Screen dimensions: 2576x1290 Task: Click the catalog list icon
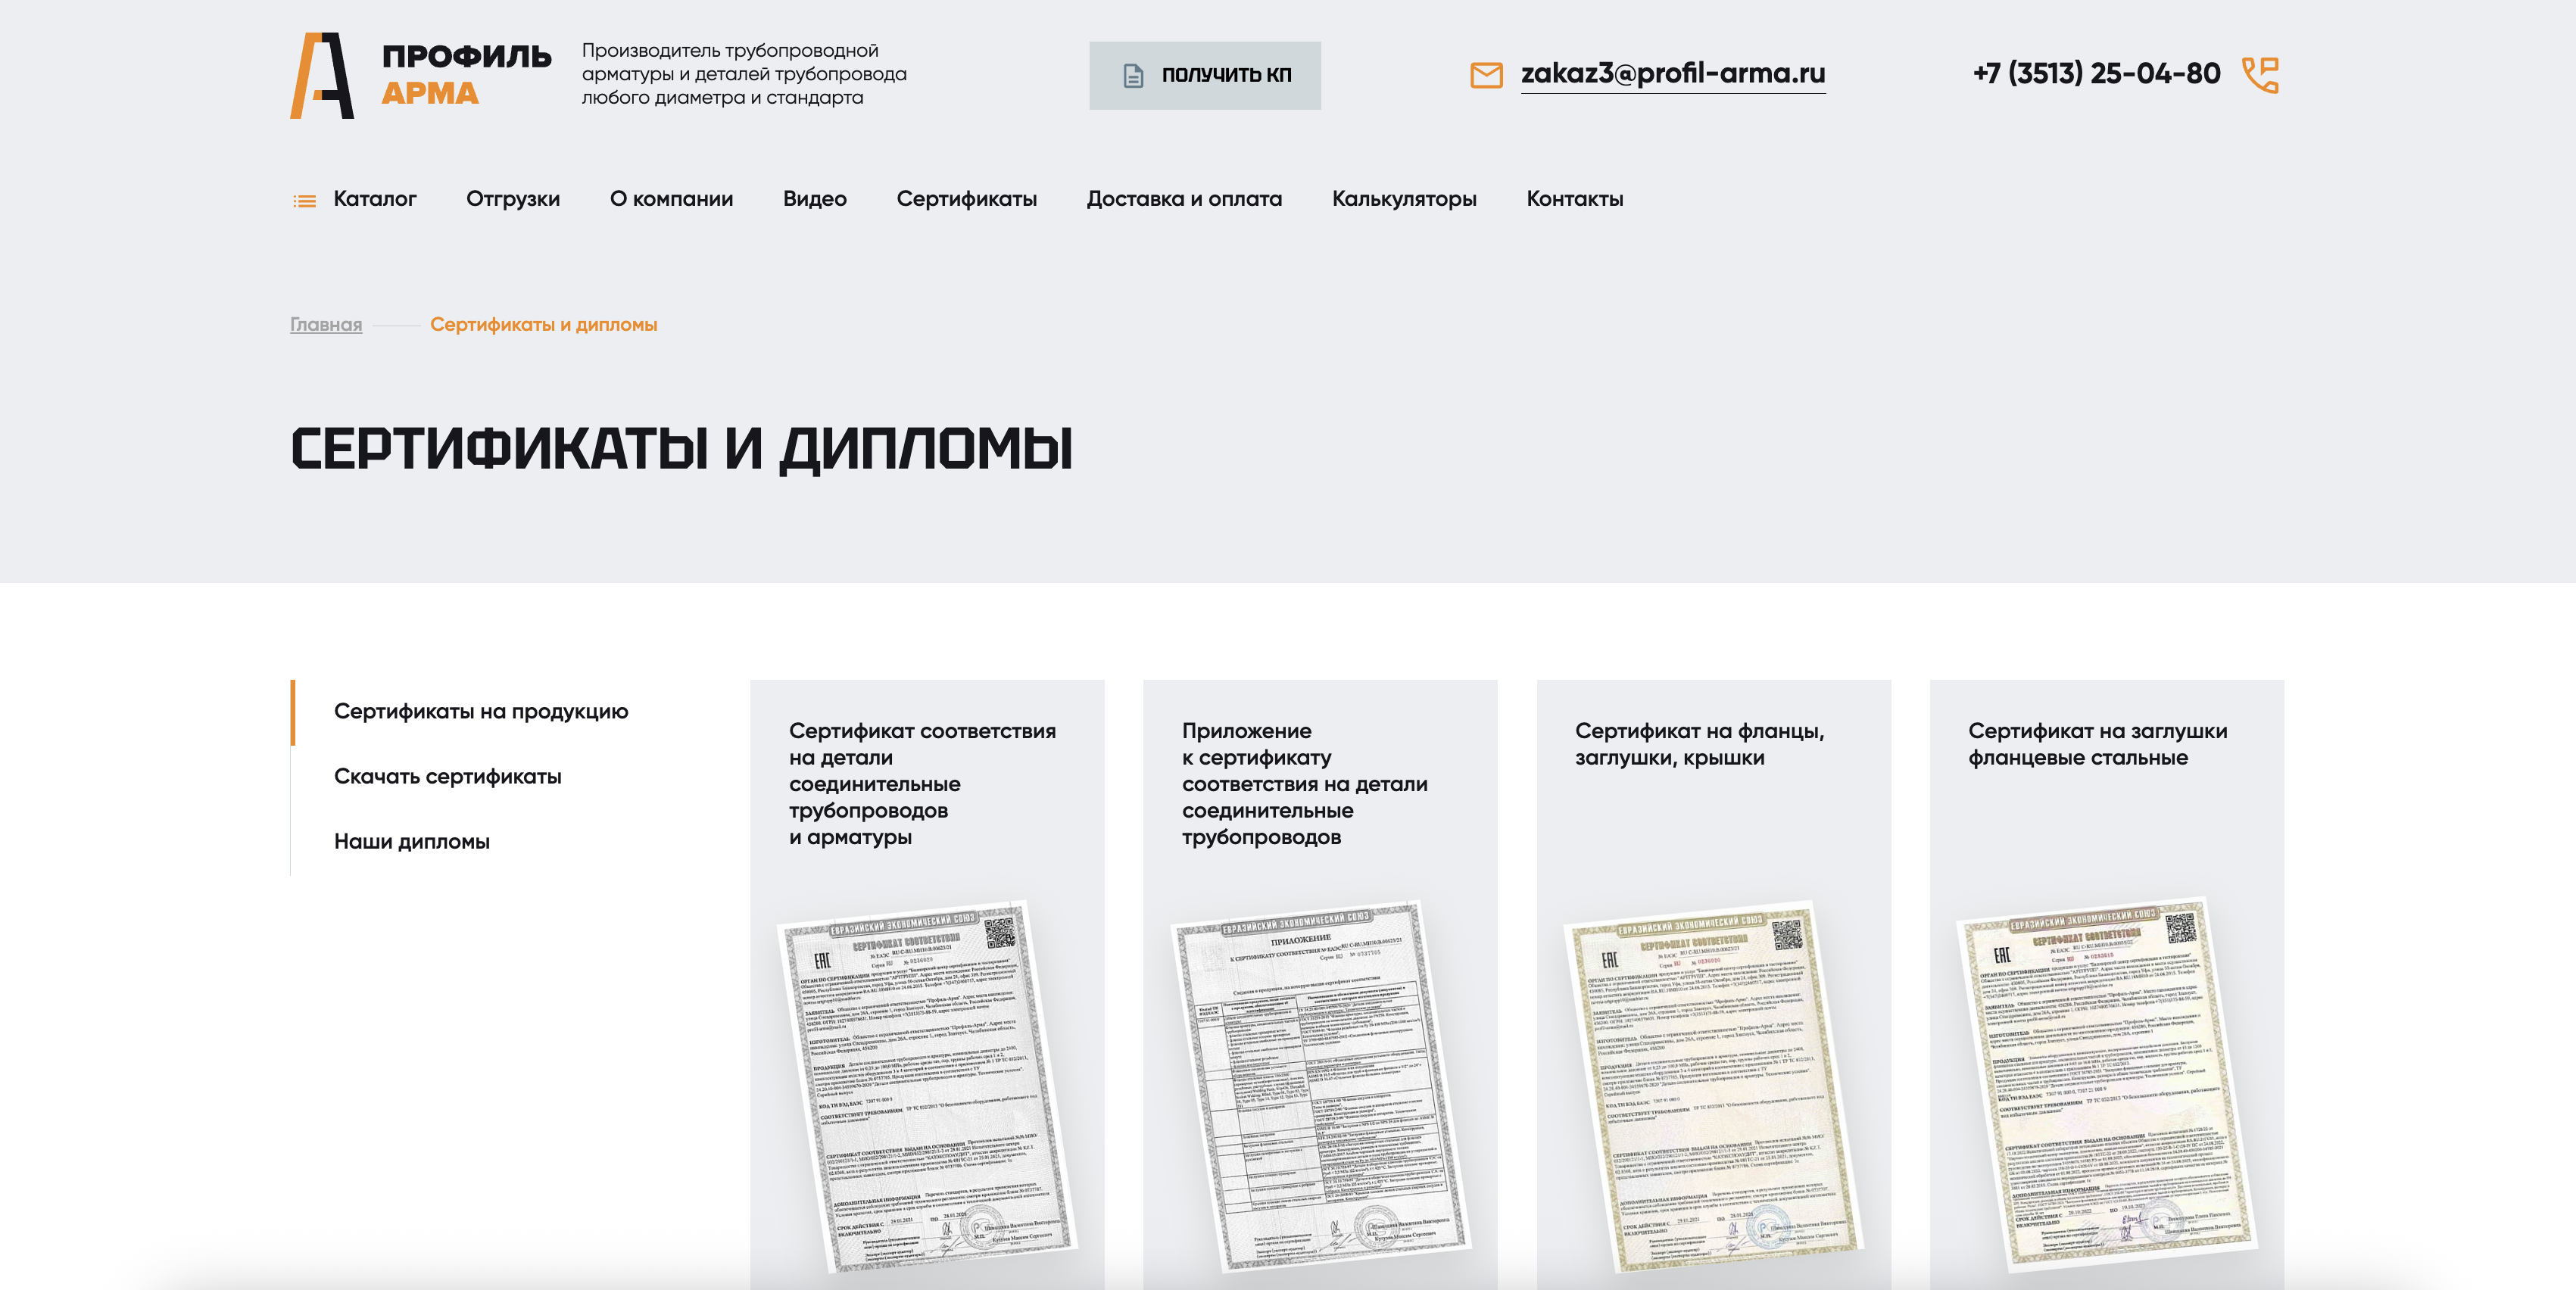tap(304, 201)
